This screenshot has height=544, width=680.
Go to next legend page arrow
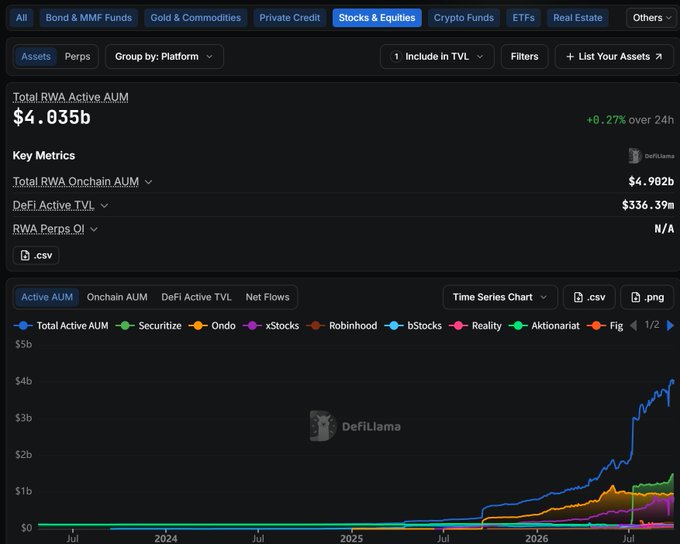670,325
